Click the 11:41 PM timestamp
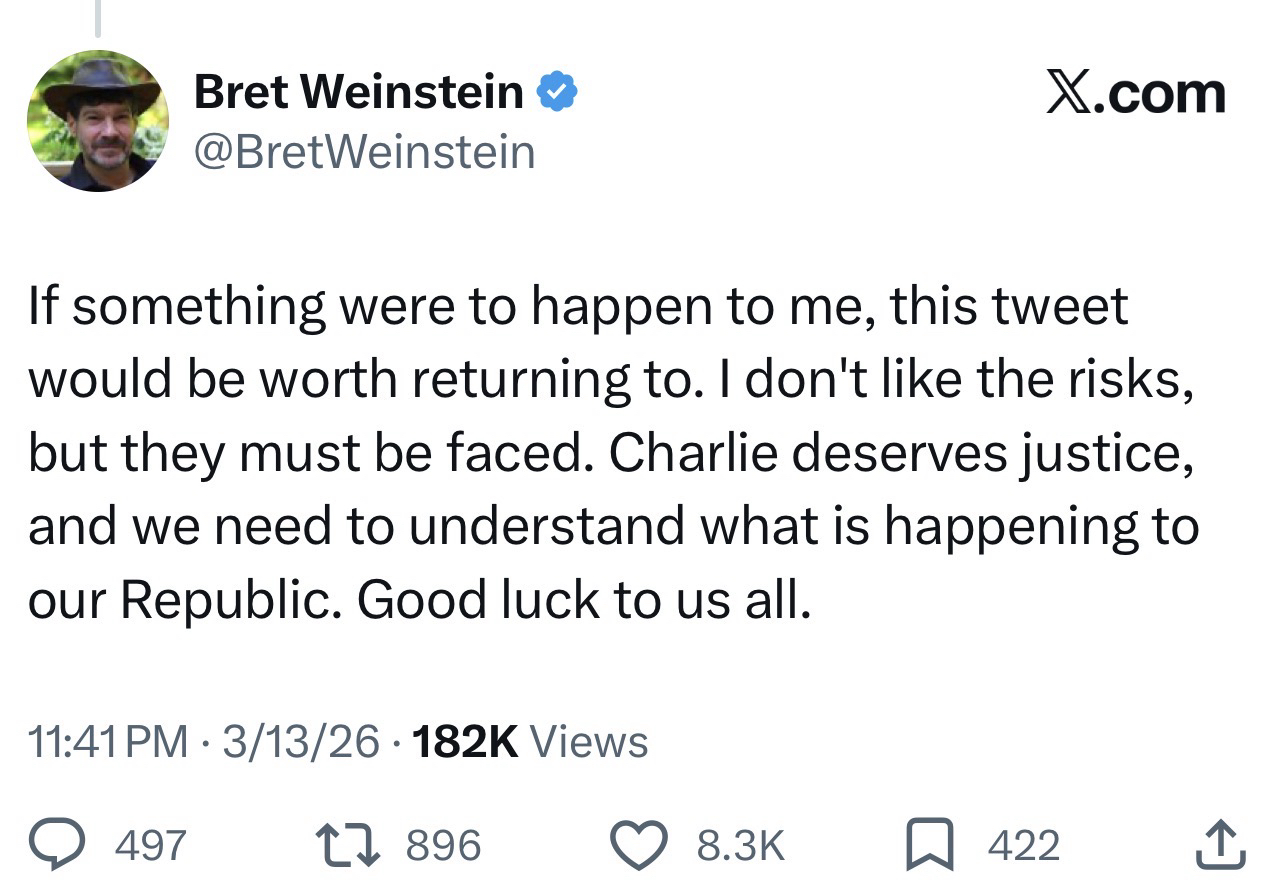1284x889 pixels. point(108,742)
